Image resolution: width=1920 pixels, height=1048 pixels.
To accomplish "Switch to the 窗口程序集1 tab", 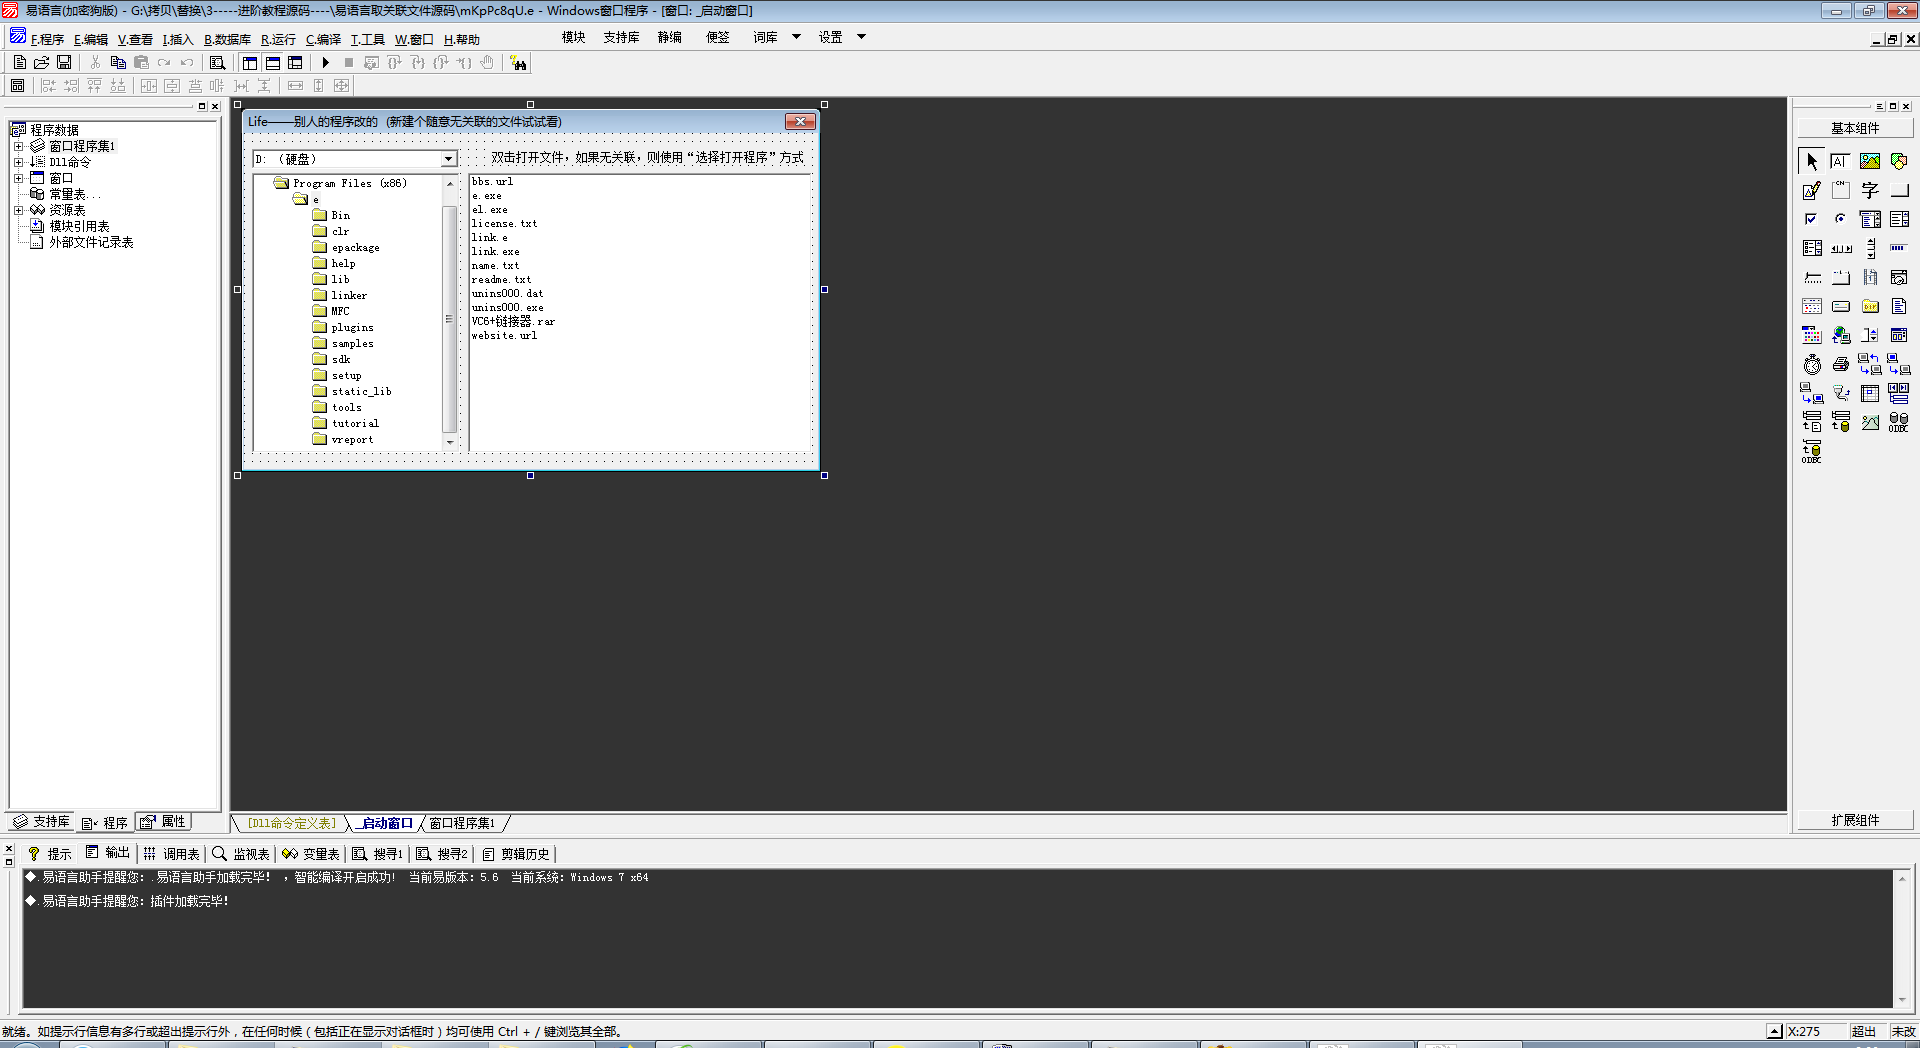I will (462, 823).
